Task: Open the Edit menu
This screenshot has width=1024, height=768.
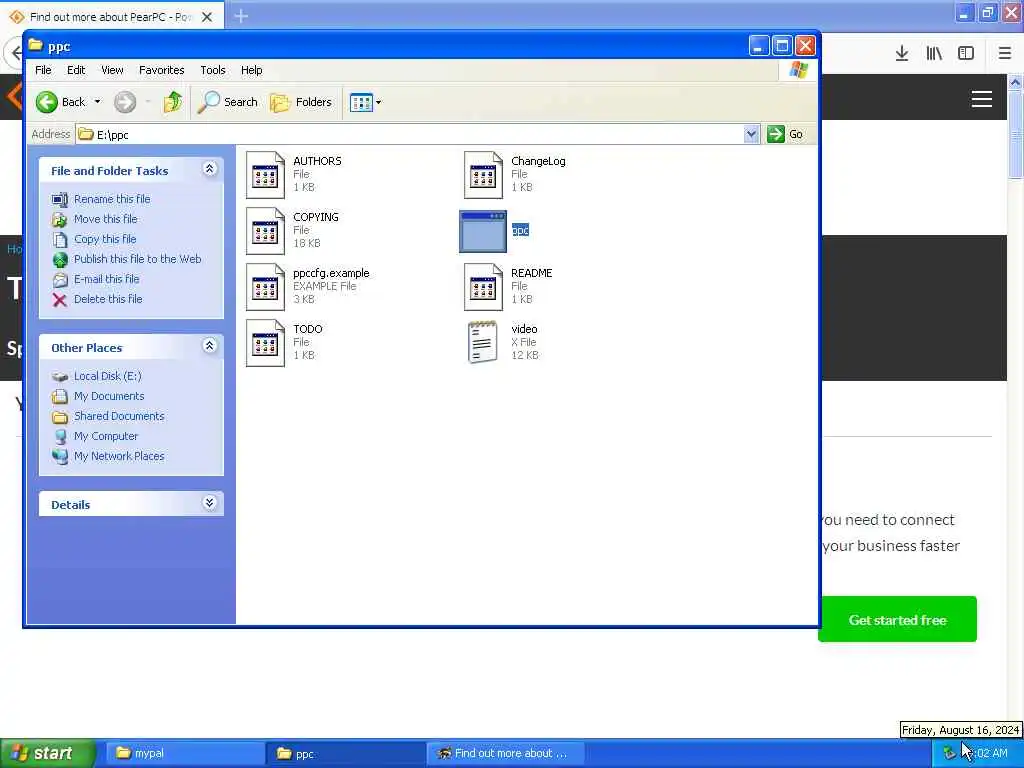Action: pyautogui.click(x=76, y=70)
